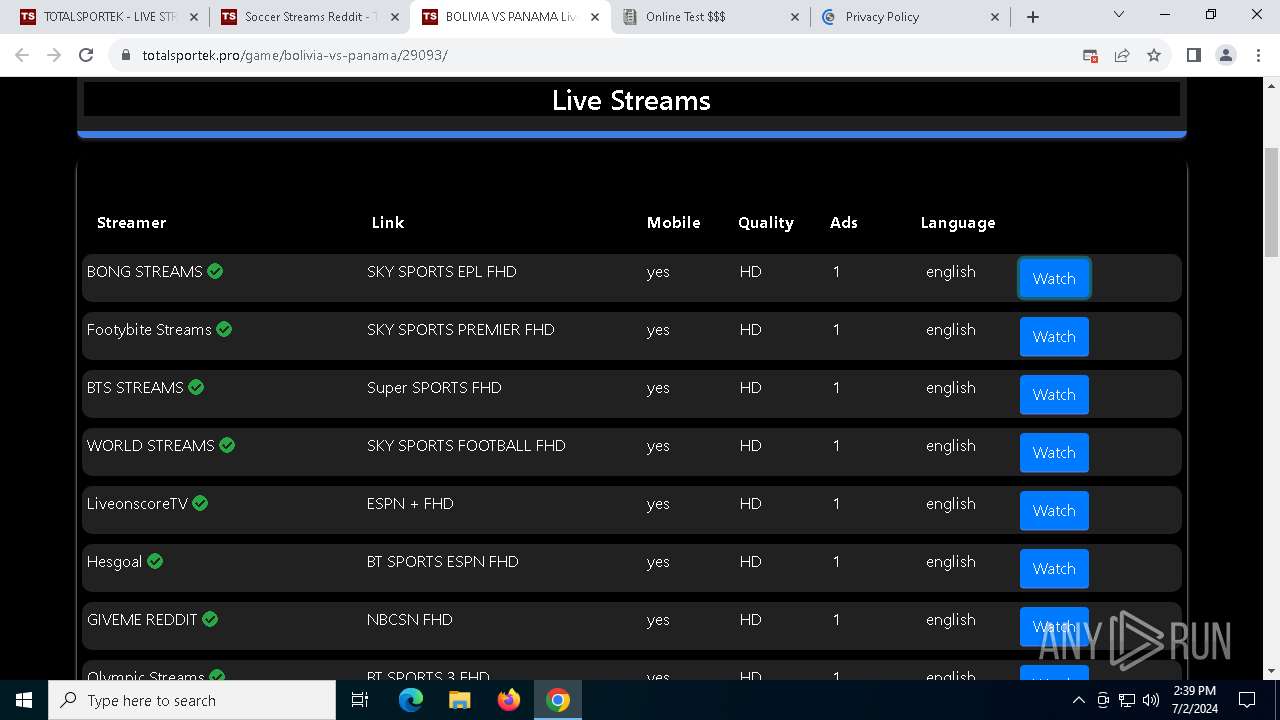Watch the Hesgoal stream
This screenshot has width=1280, height=720.
(1054, 568)
